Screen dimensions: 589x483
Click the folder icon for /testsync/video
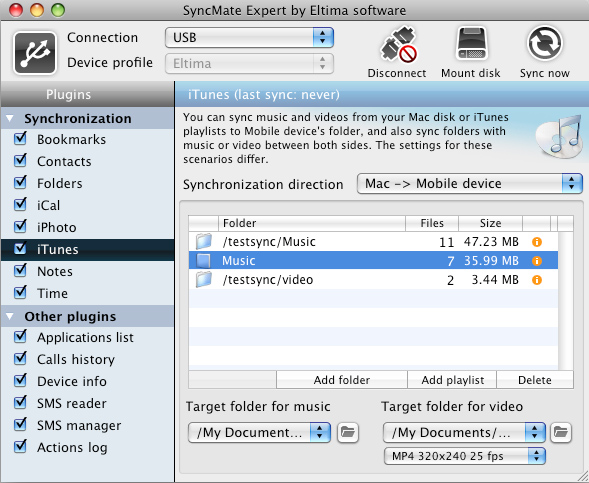[204, 280]
